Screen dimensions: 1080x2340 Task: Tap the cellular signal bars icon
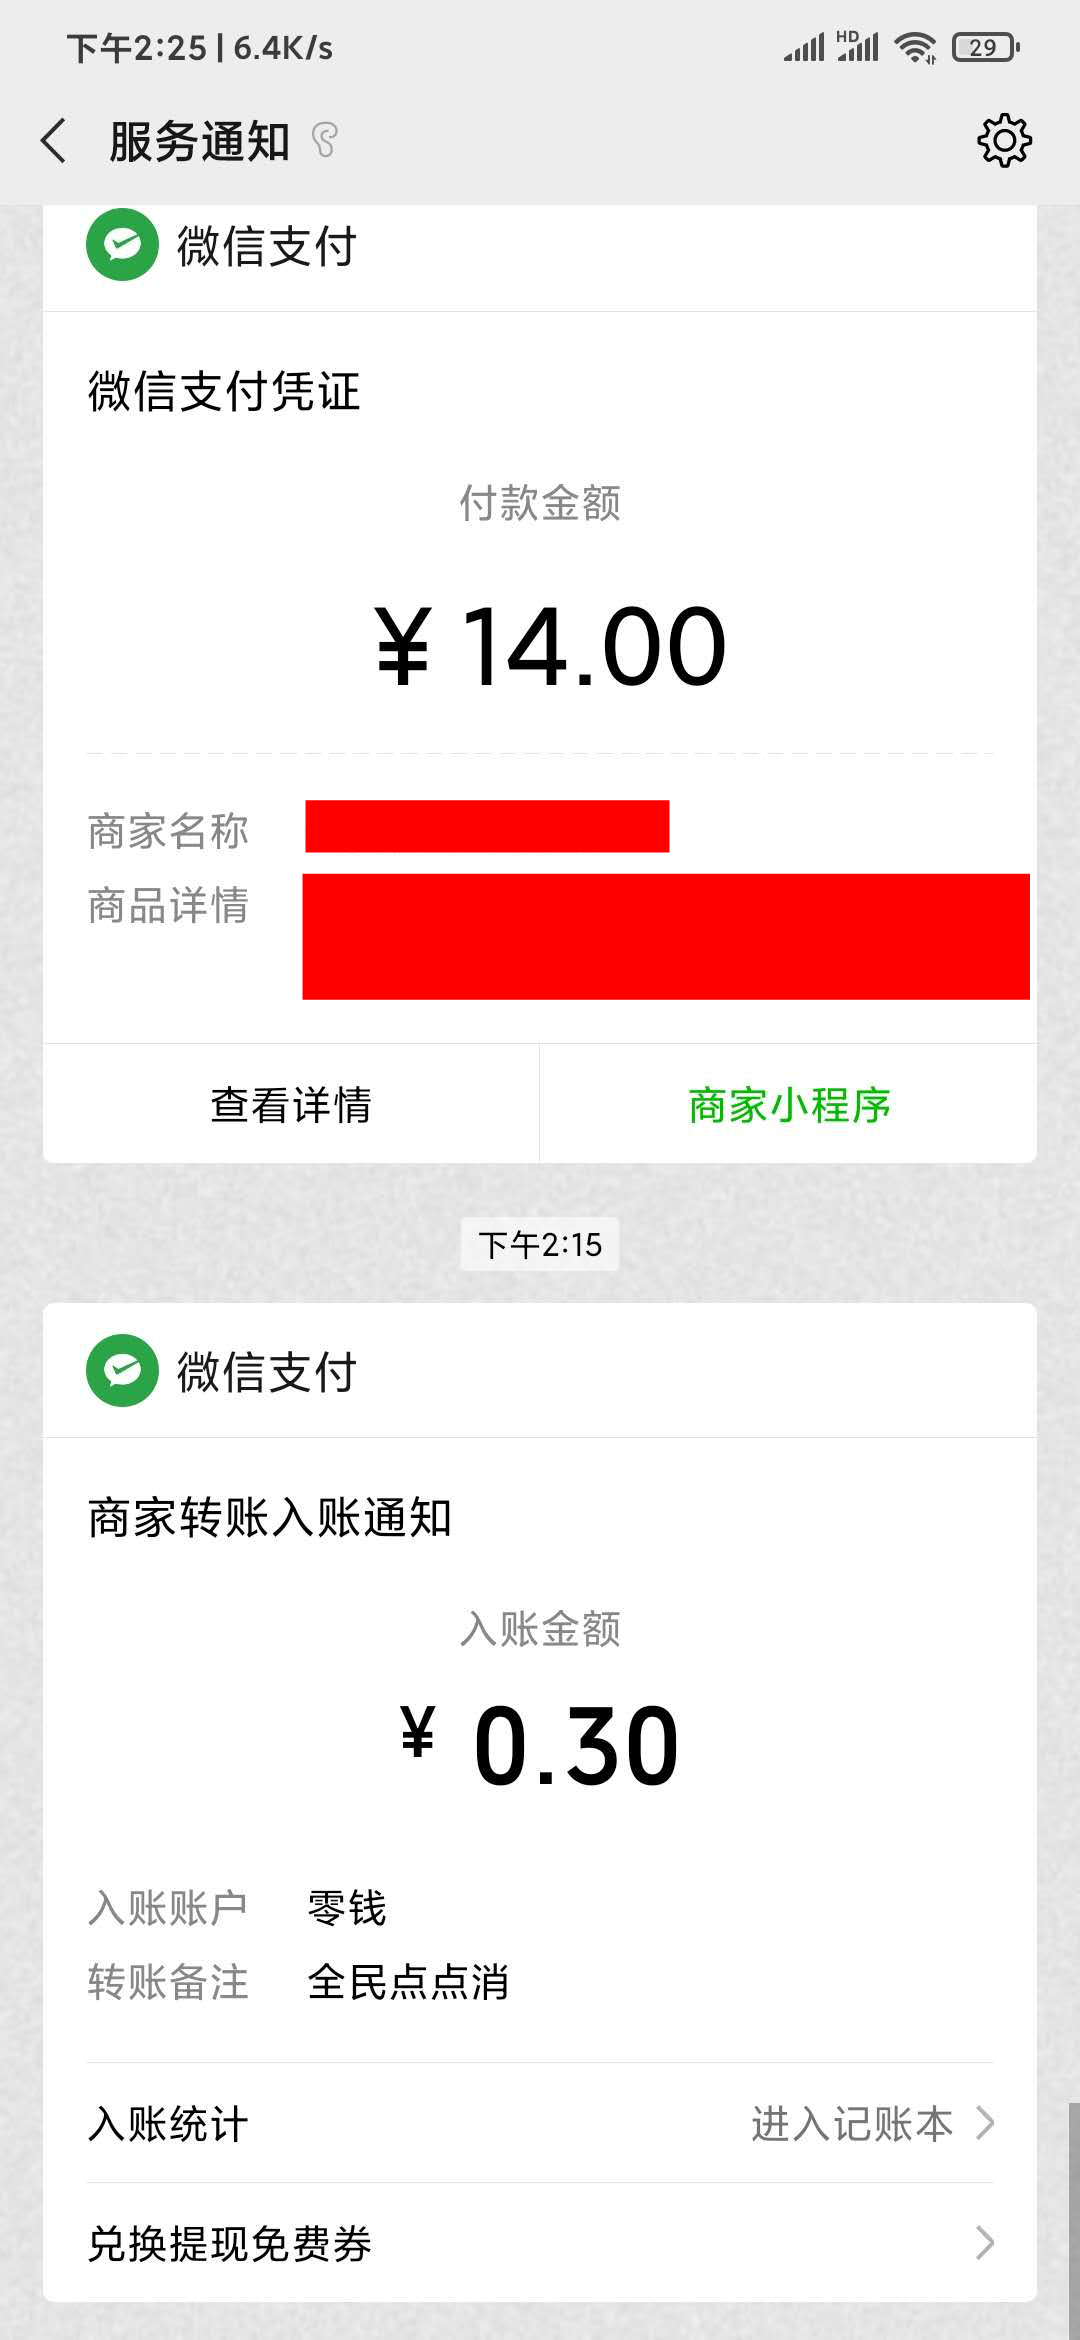tap(804, 47)
